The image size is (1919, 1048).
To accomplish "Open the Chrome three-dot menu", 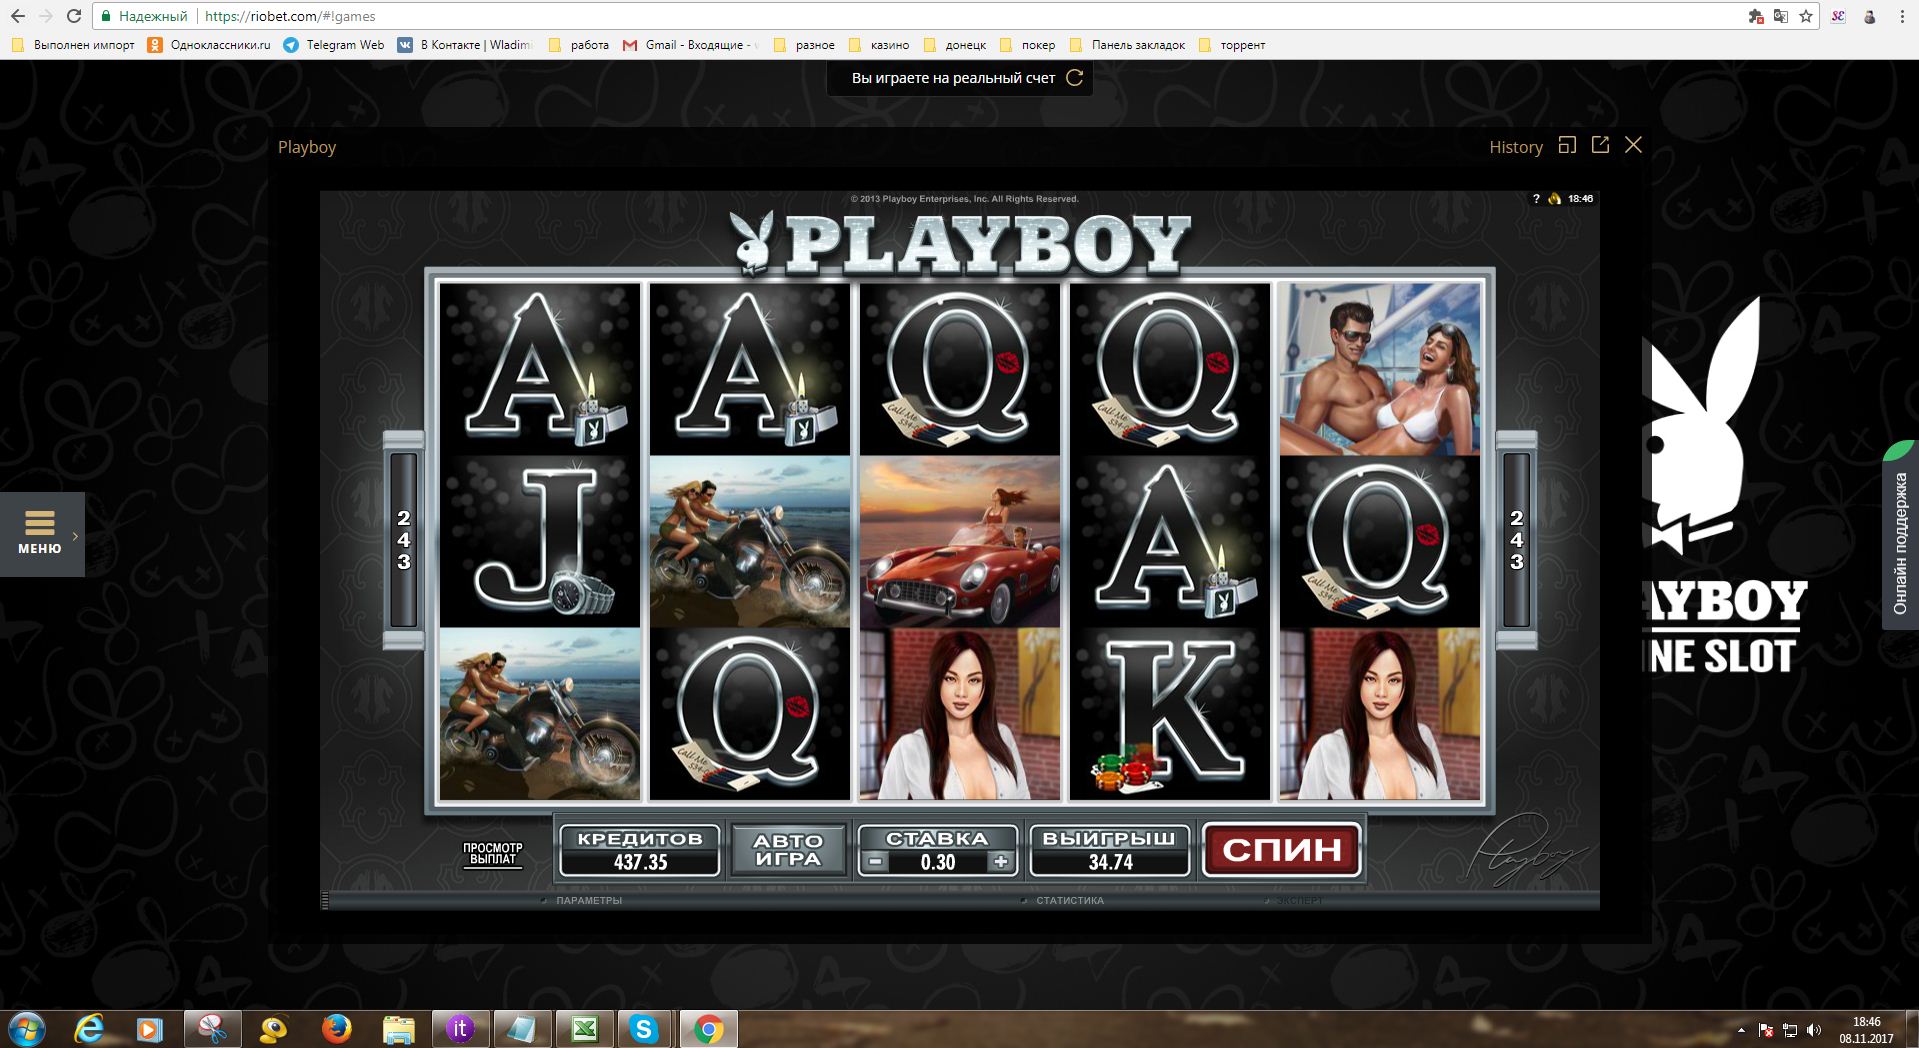I will 1902,16.
